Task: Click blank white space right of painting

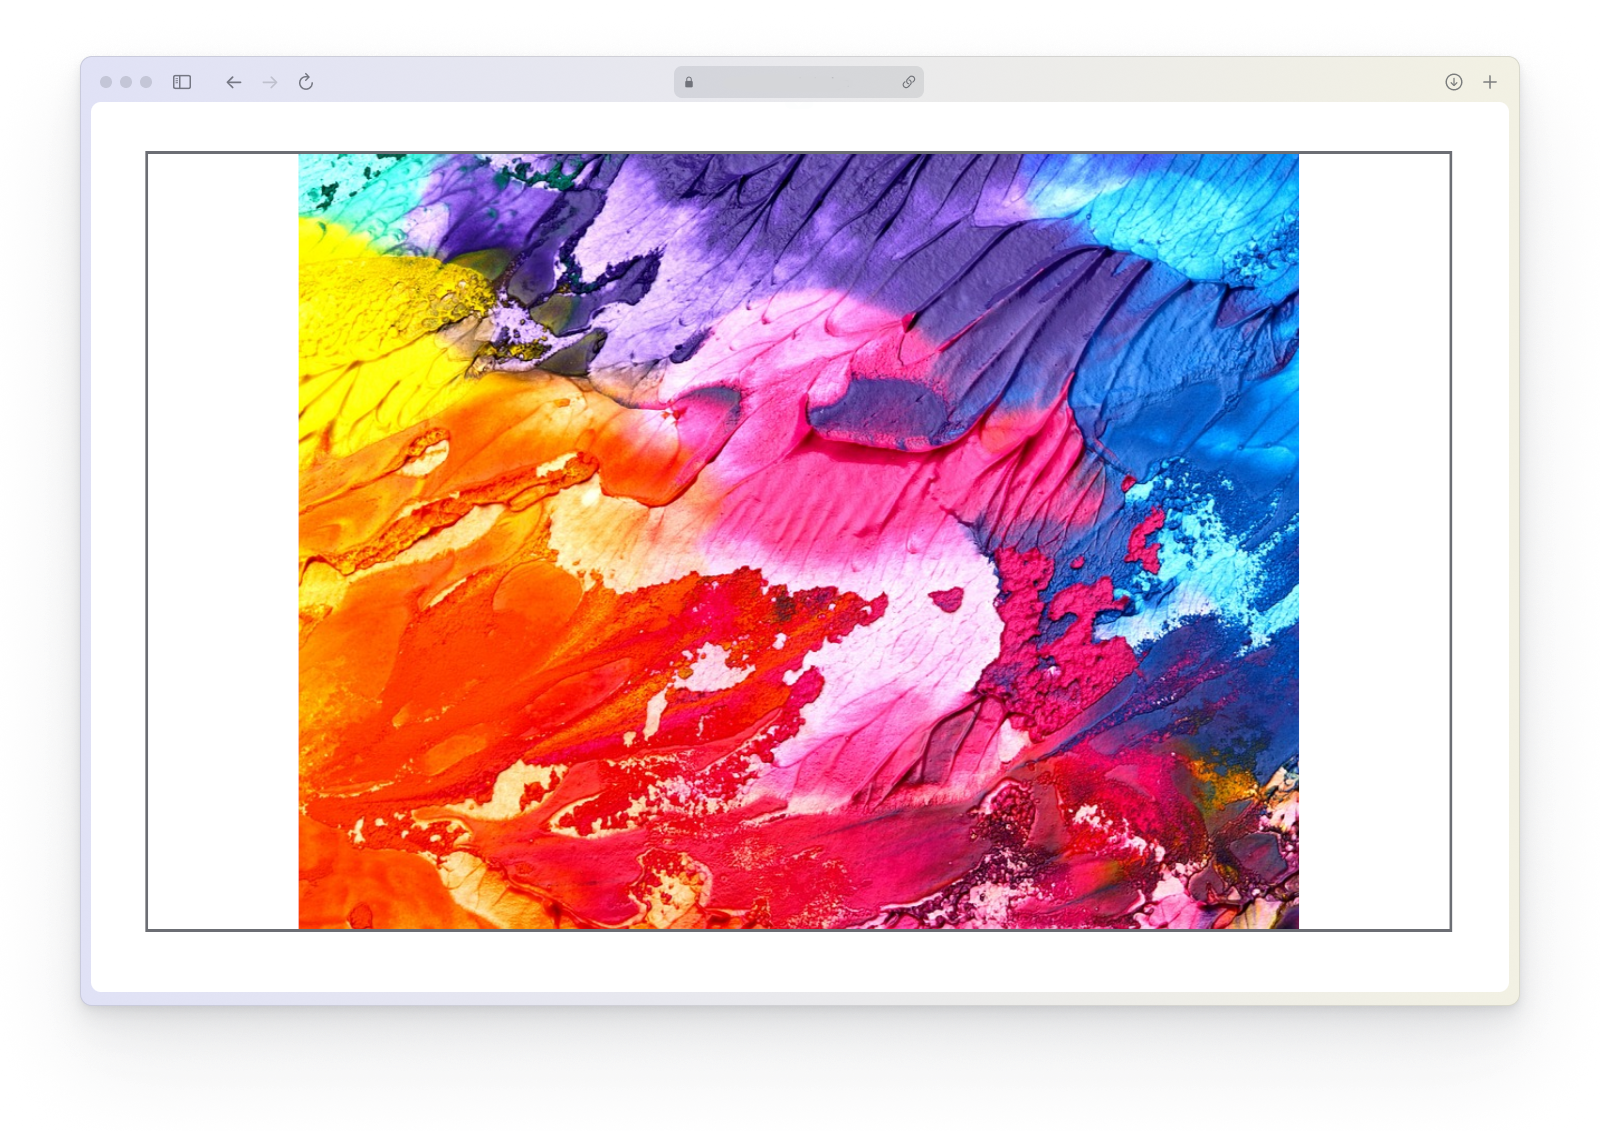Action: [1374, 541]
